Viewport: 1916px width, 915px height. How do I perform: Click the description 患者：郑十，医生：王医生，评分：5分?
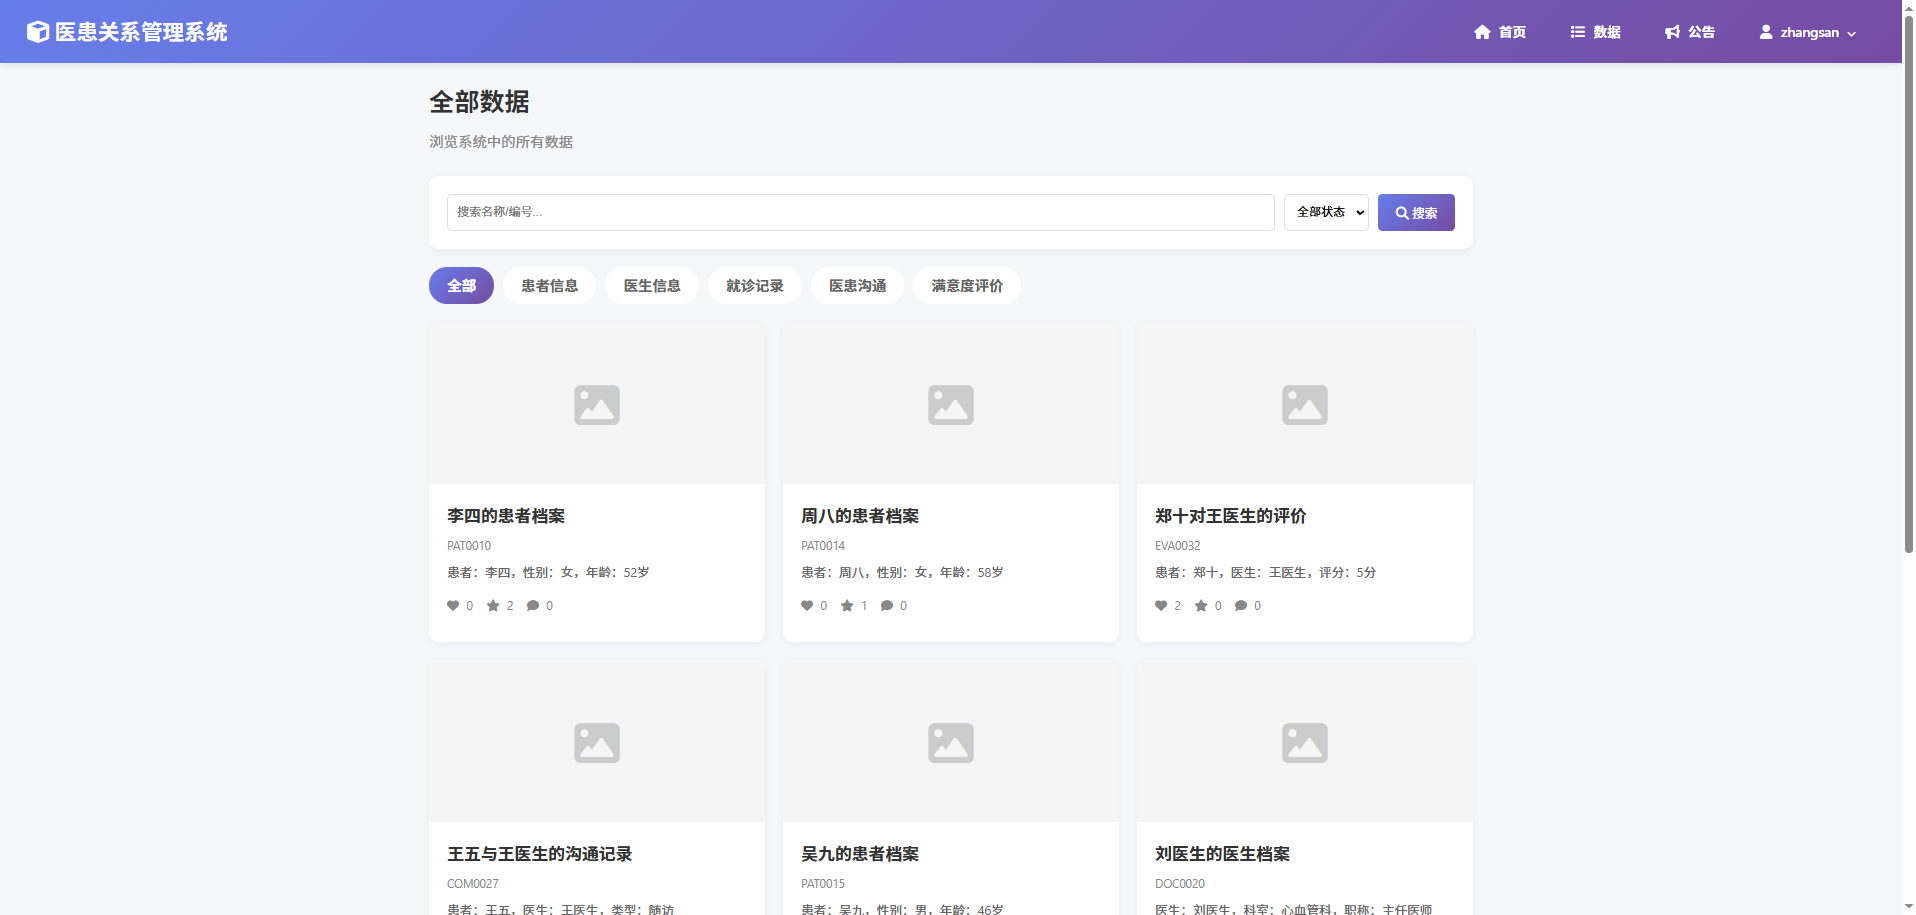[1266, 573]
